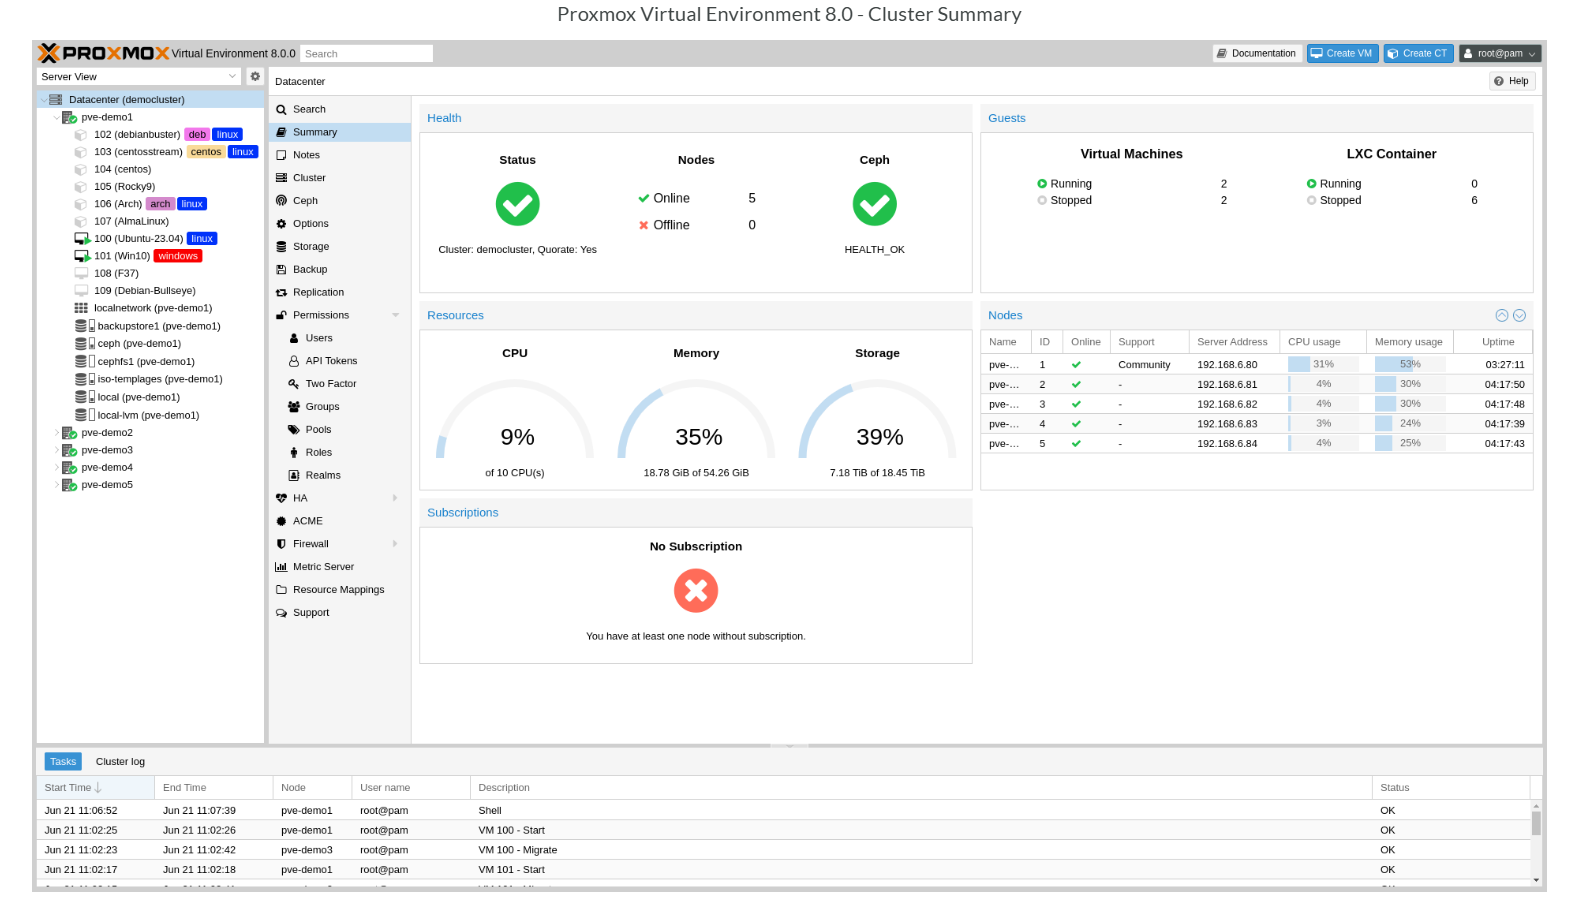The width and height of the screenshot is (1581, 897).
Task: Click the Backup floppy icon
Action: [x=281, y=270]
